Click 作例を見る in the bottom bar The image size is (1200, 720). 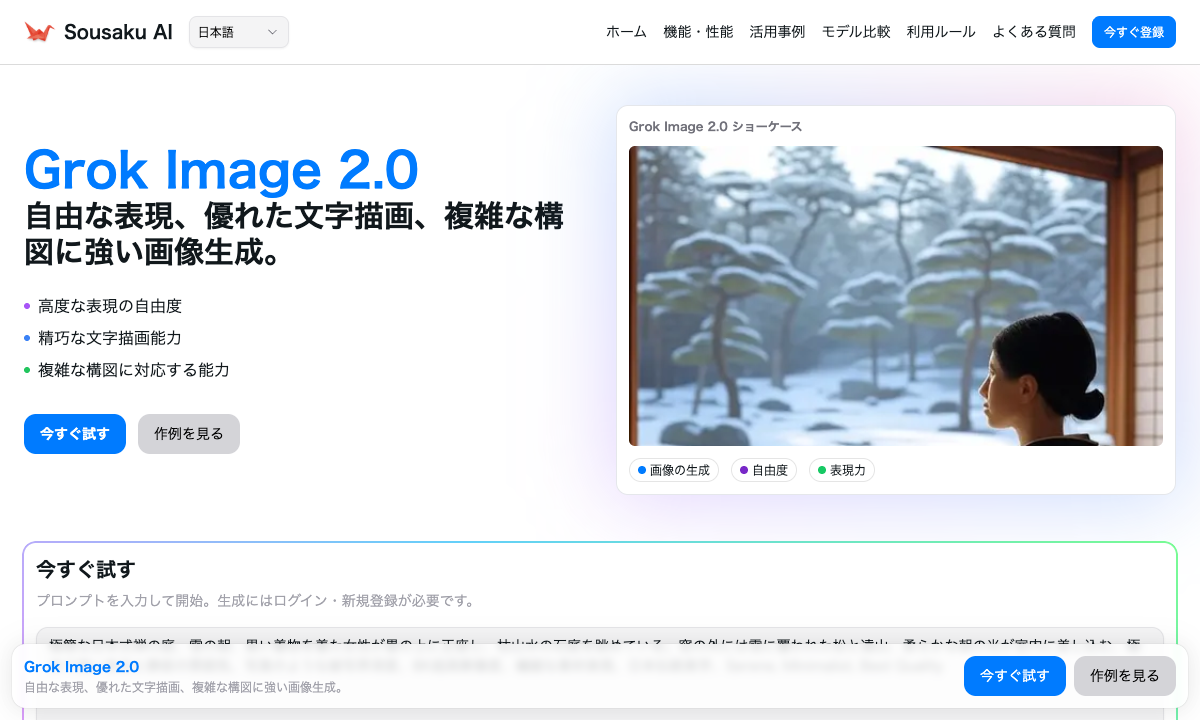(1124, 675)
